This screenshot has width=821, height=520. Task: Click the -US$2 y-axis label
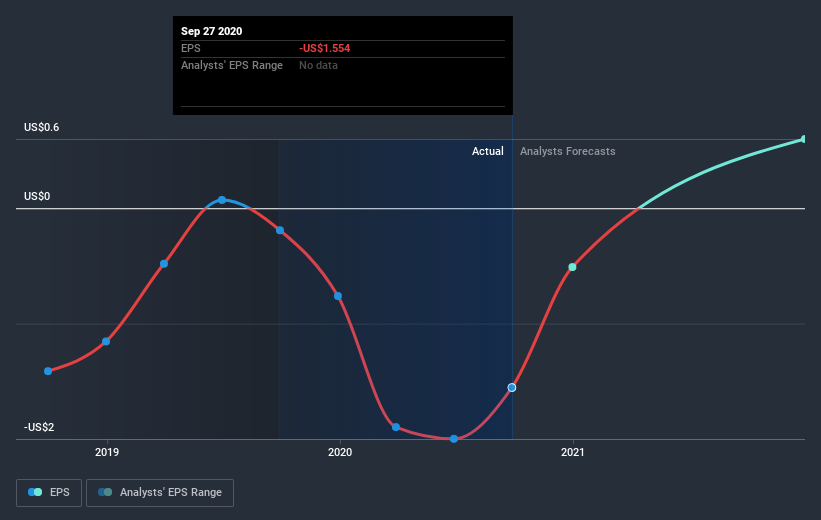[39, 427]
